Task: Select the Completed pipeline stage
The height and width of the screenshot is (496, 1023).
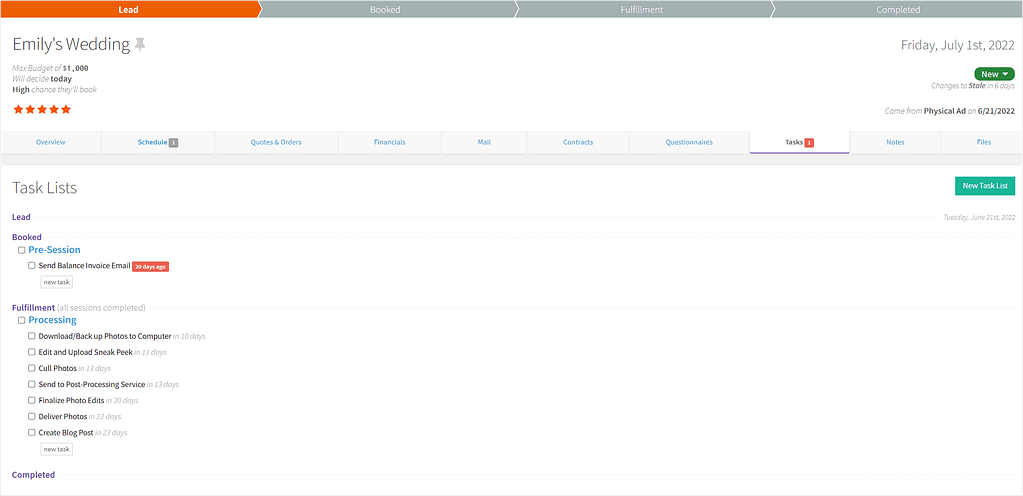Action: pos(898,9)
